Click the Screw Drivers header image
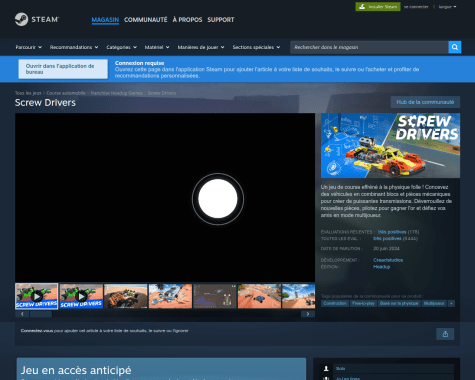Screen dimensions: 475x380 [390, 145]
